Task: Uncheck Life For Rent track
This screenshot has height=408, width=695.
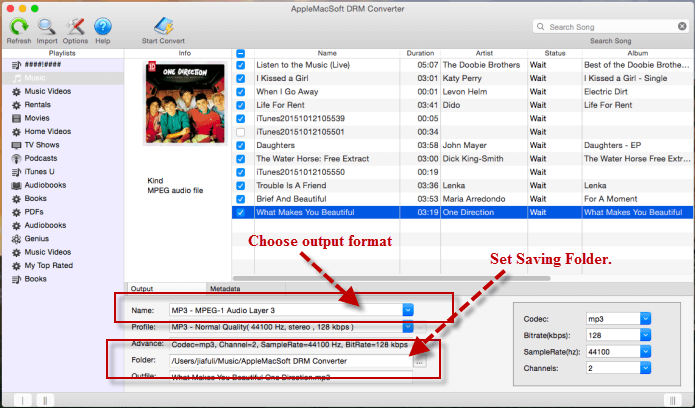Action: (x=240, y=105)
